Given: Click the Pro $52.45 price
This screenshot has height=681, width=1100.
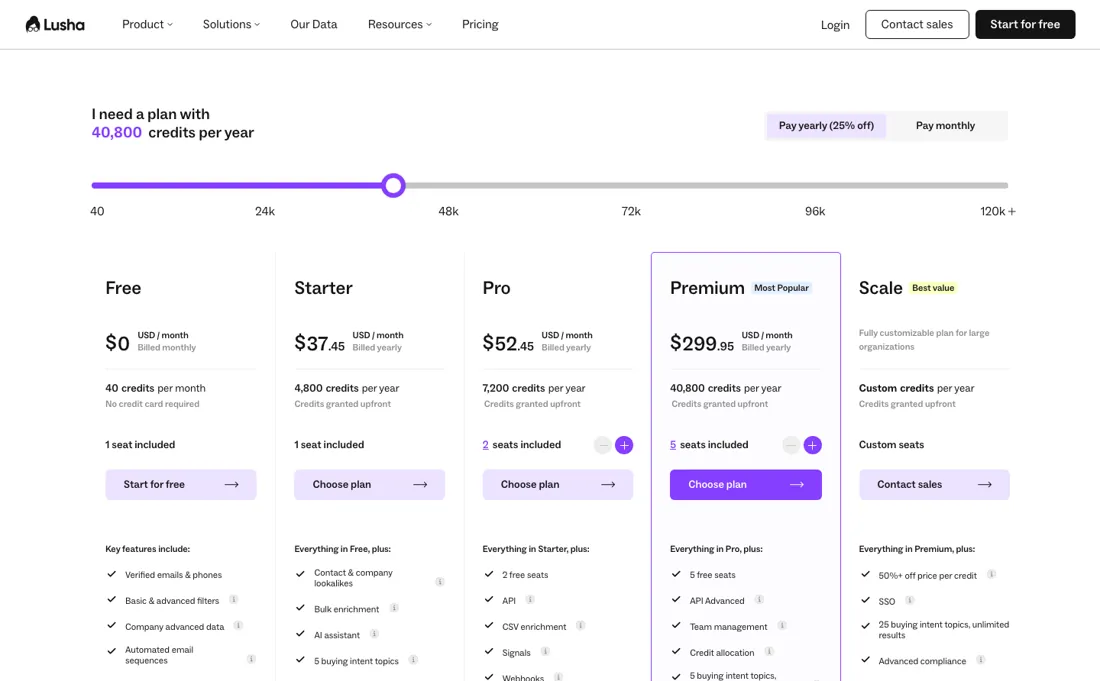Looking at the screenshot, I should (508, 343).
